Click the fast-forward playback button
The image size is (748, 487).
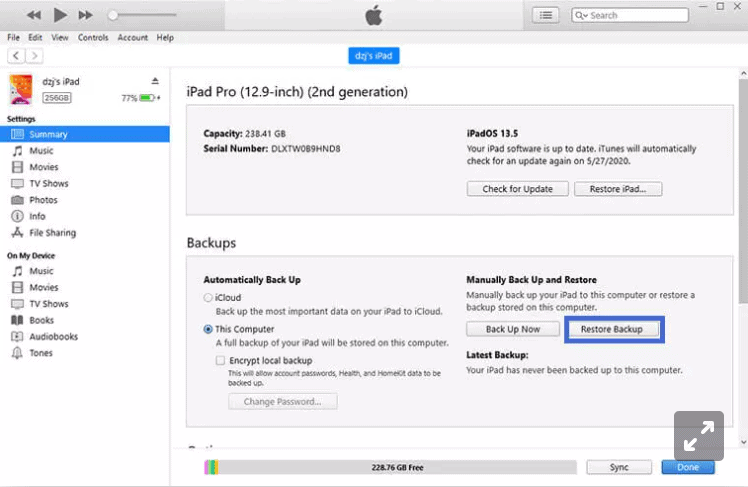click(x=85, y=15)
